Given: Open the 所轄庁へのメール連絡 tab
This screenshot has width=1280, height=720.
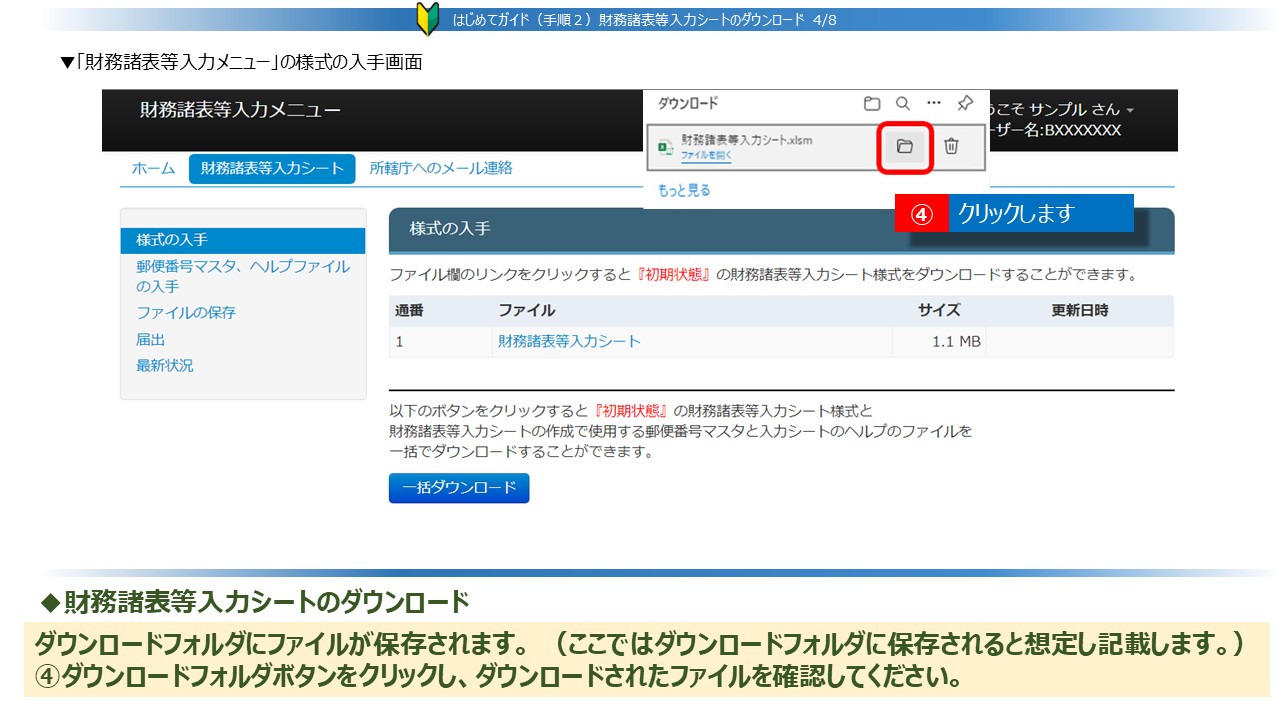Looking at the screenshot, I should [441, 168].
